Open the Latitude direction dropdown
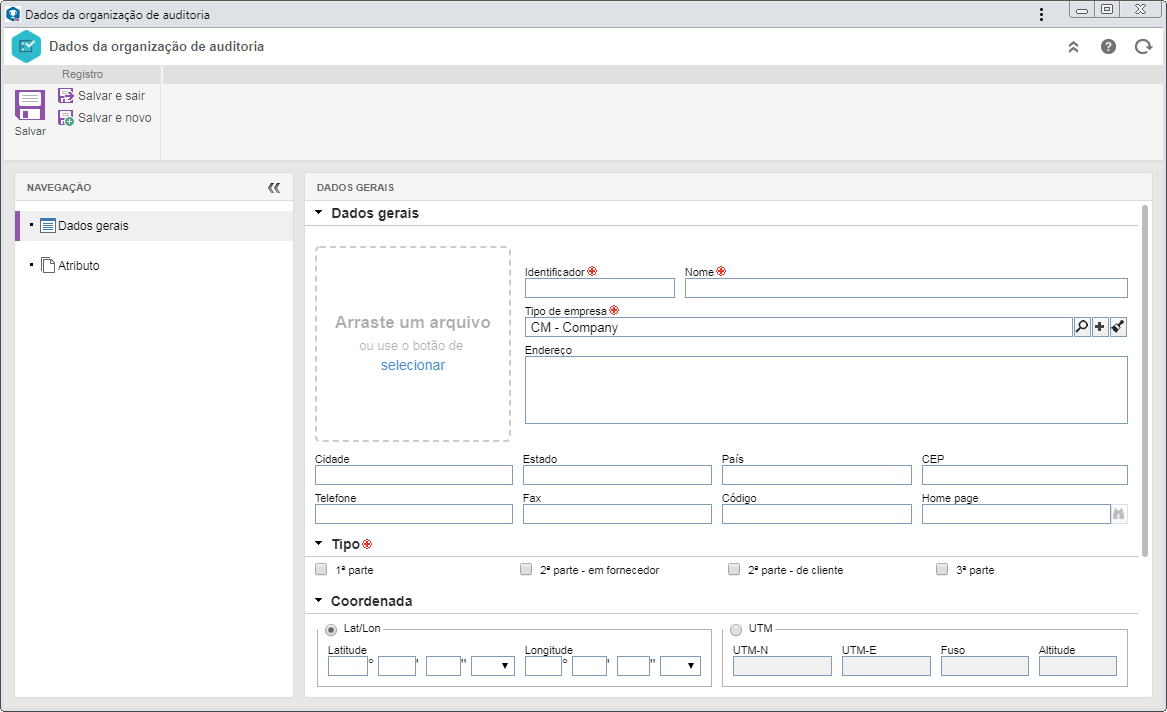Image resolution: width=1167 pixels, height=712 pixels. click(493, 666)
